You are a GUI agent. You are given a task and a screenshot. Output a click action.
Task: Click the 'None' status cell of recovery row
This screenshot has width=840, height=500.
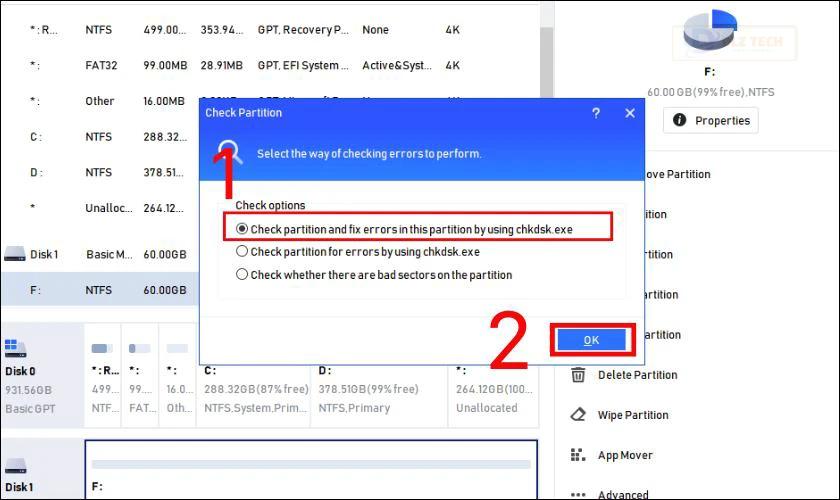[x=375, y=29]
